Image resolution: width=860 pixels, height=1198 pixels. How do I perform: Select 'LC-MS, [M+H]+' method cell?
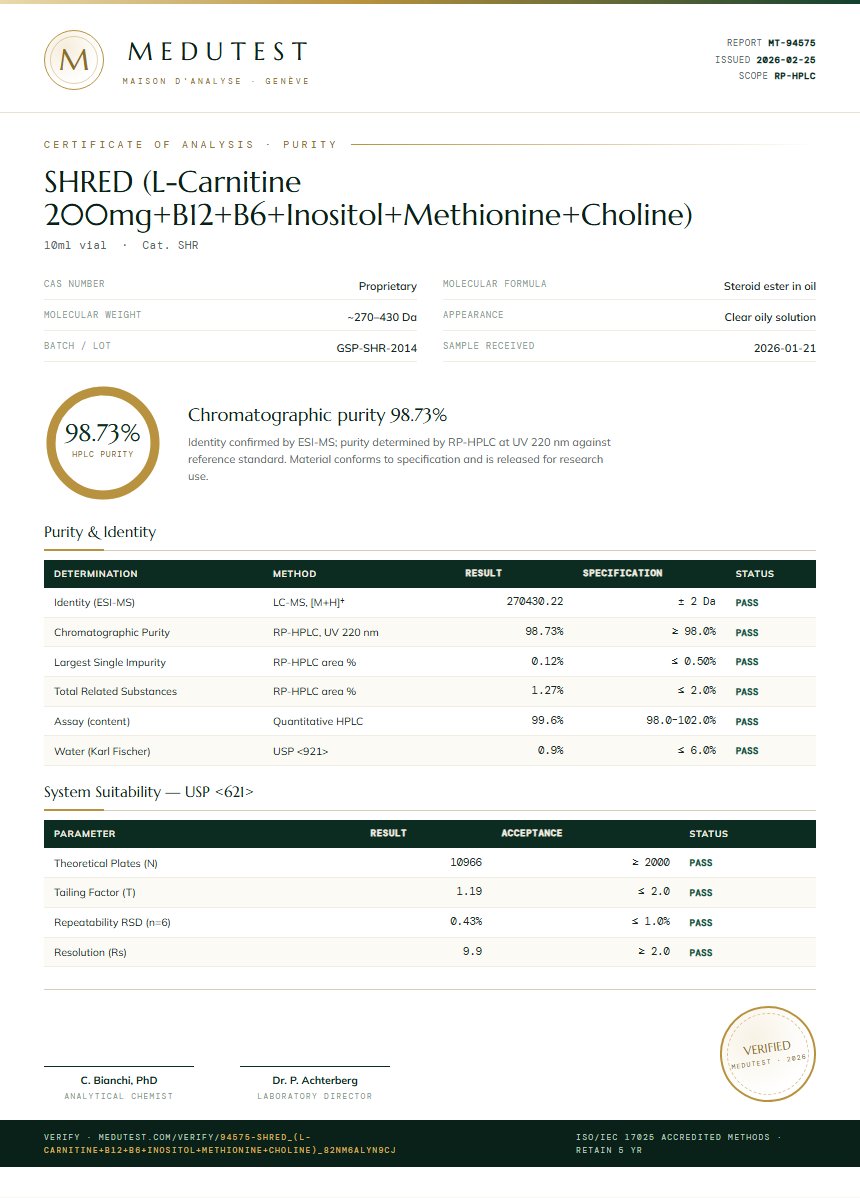coord(309,603)
